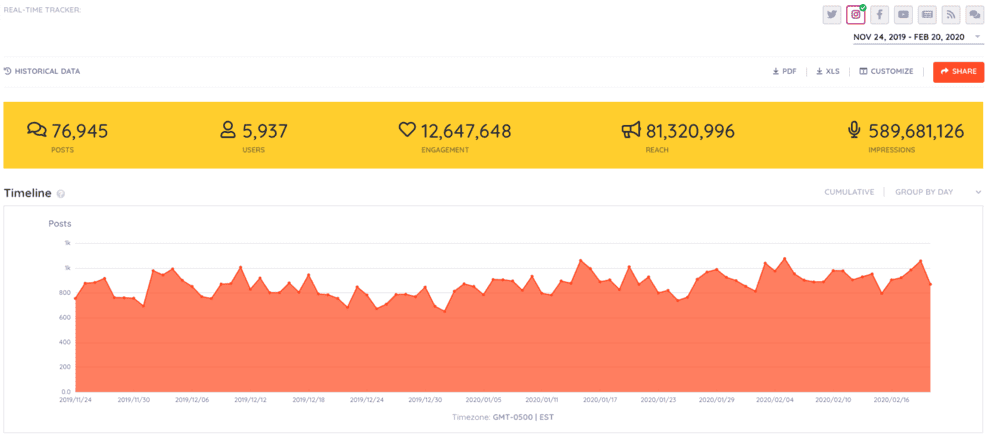The image size is (991, 439).
Task: Toggle Cumulative view for timeline
Action: (x=849, y=192)
